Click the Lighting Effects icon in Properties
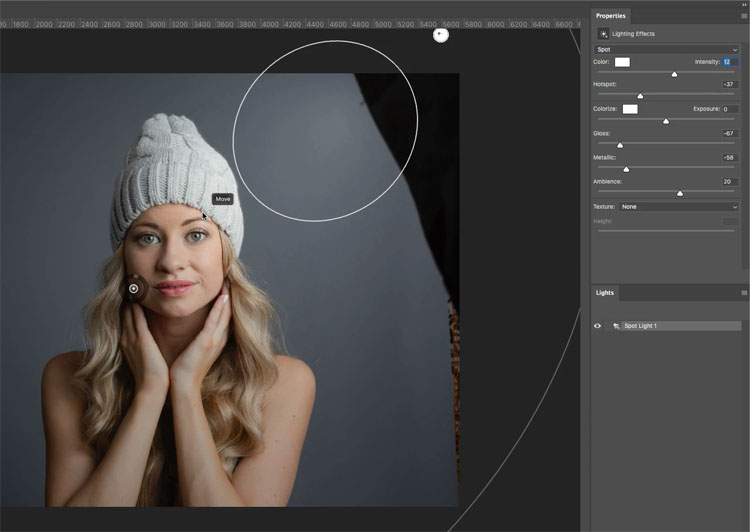The image size is (750, 532). (603, 34)
